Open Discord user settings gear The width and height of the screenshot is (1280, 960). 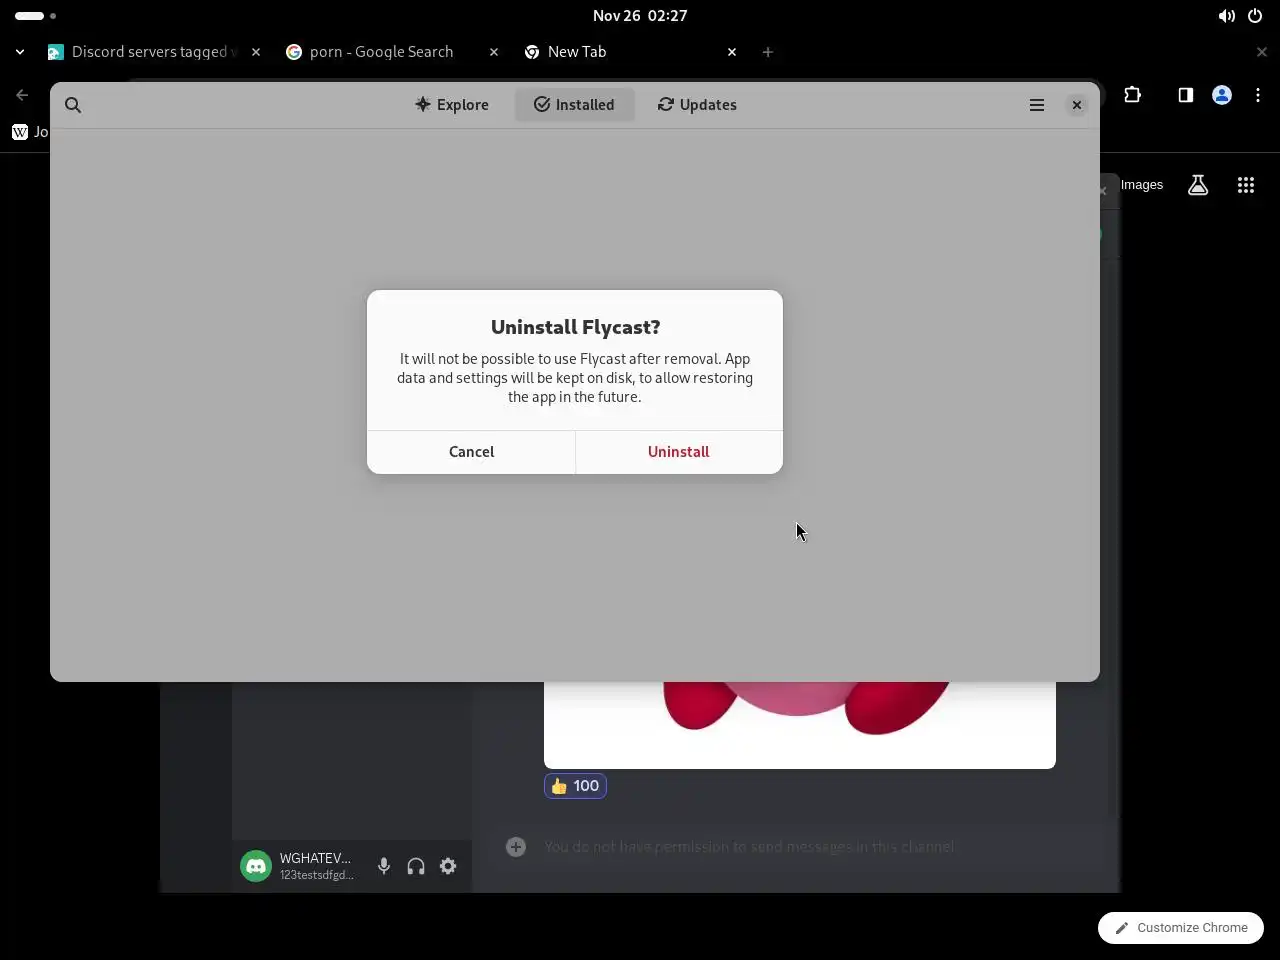pyautogui.click(x=448, y=866)
